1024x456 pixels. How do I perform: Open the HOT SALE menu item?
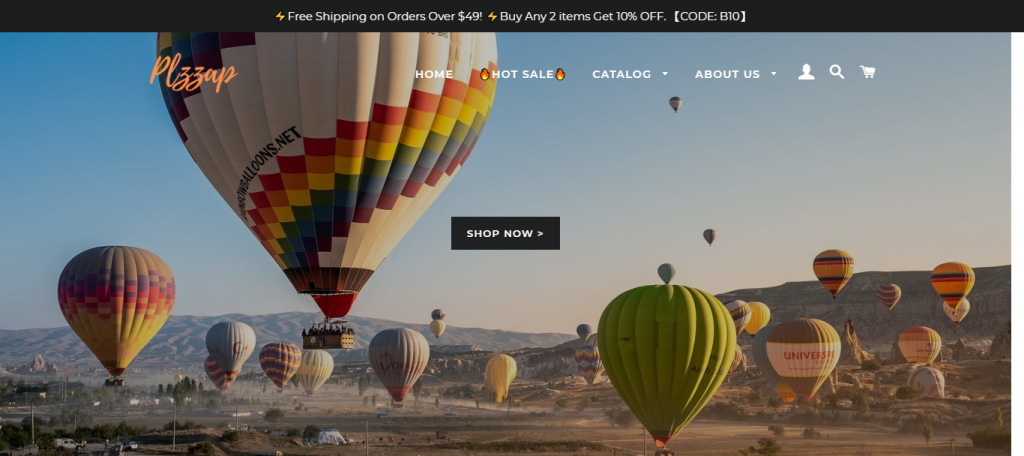point(522,74)
